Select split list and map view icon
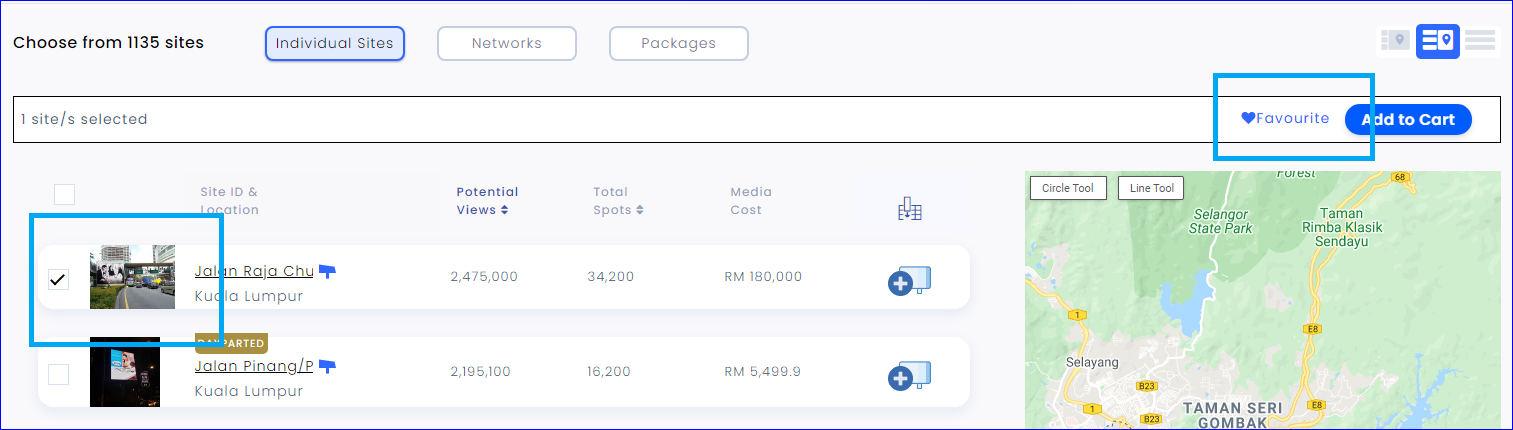 pyautogui.click(x=1438, y=40)
